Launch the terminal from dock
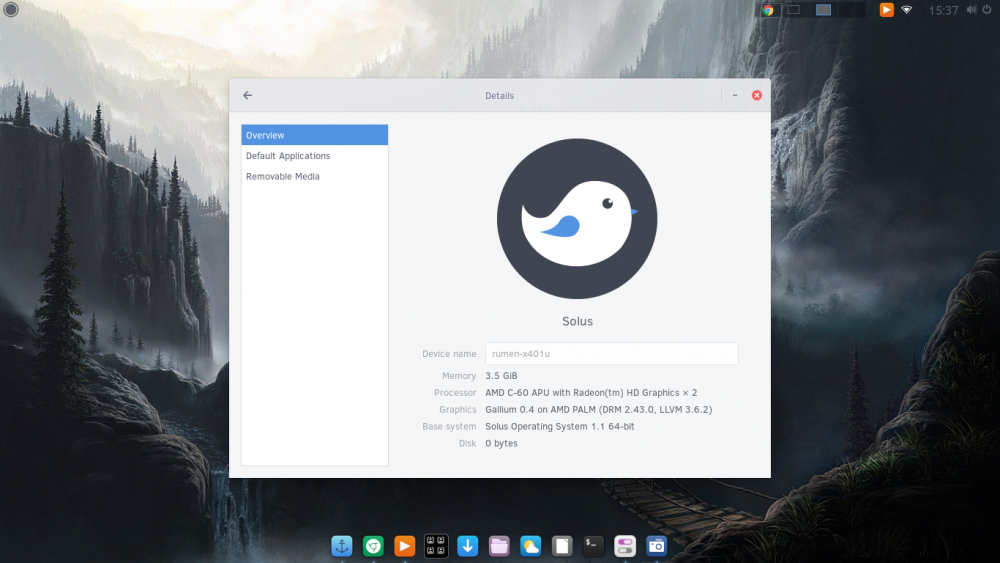The image size is (1000, 563). 593,546
